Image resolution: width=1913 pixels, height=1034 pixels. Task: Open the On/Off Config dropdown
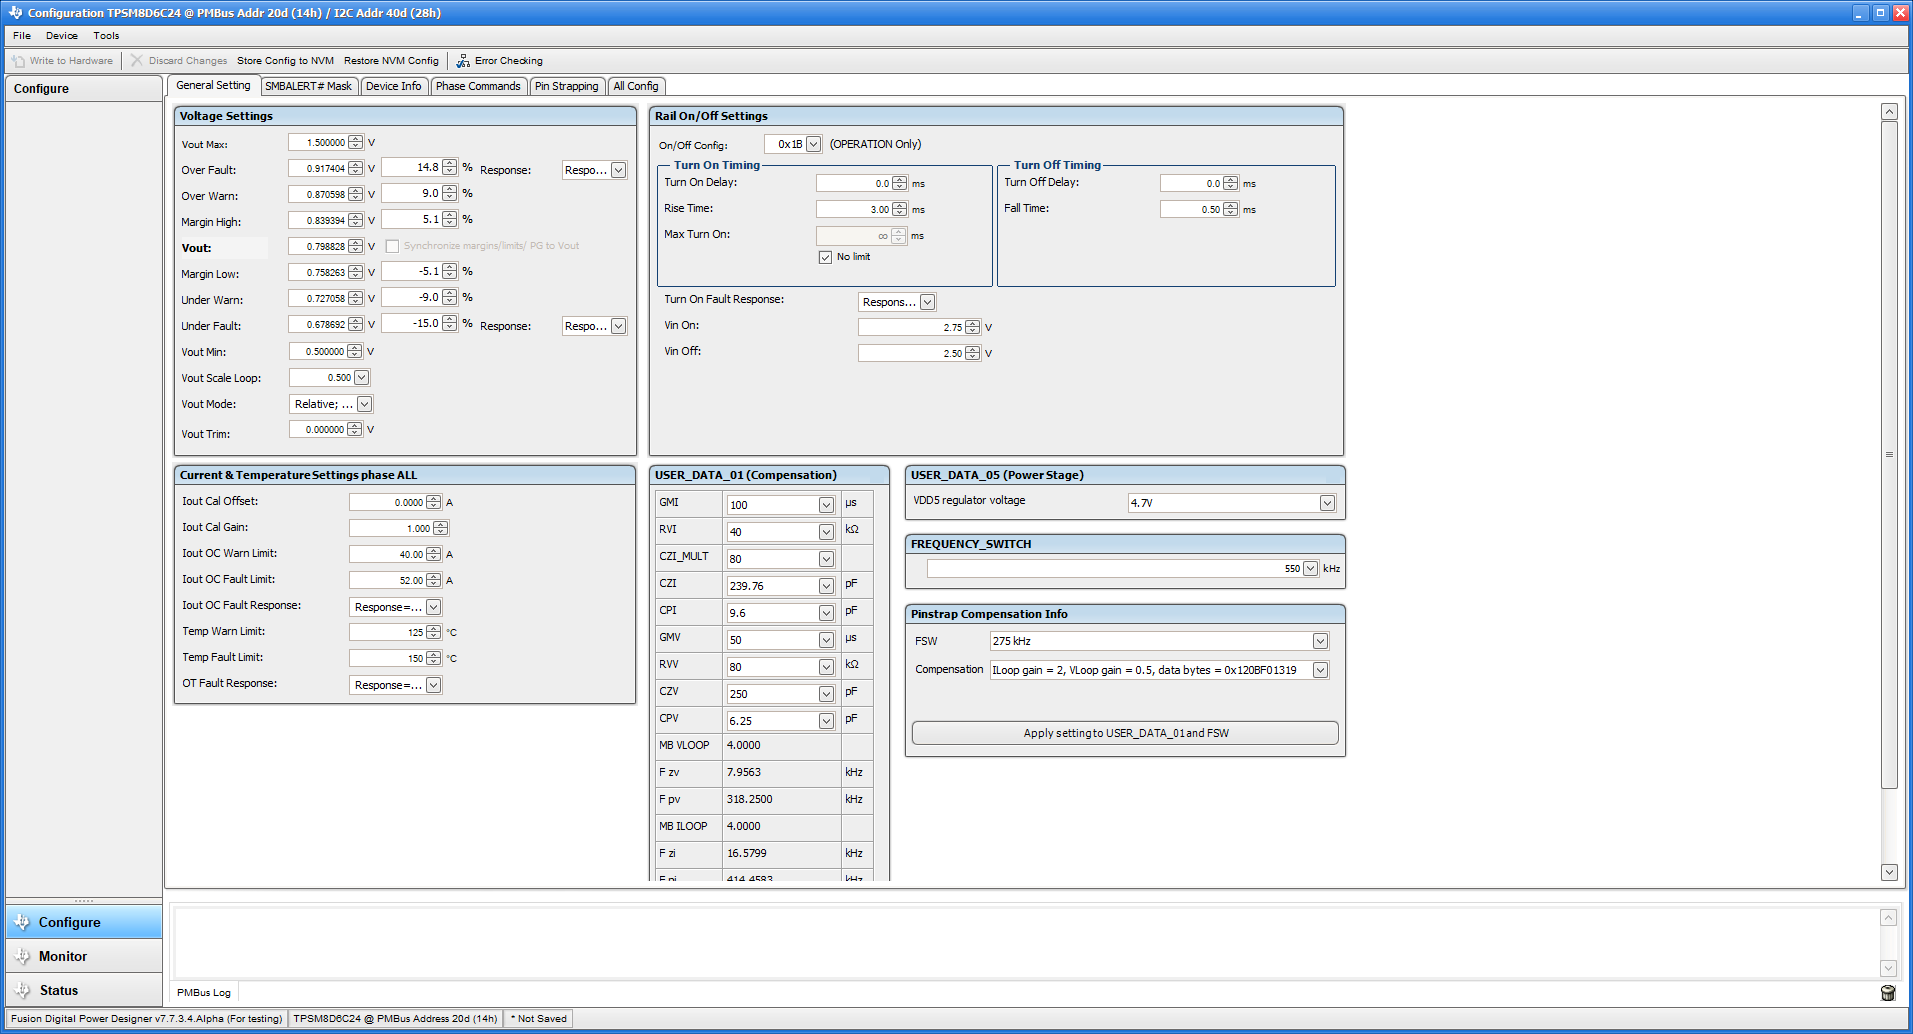click(813, 143)
